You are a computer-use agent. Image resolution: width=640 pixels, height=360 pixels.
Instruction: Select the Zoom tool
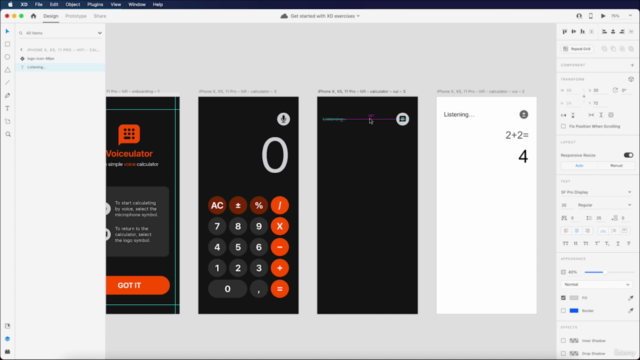[8, 134]
